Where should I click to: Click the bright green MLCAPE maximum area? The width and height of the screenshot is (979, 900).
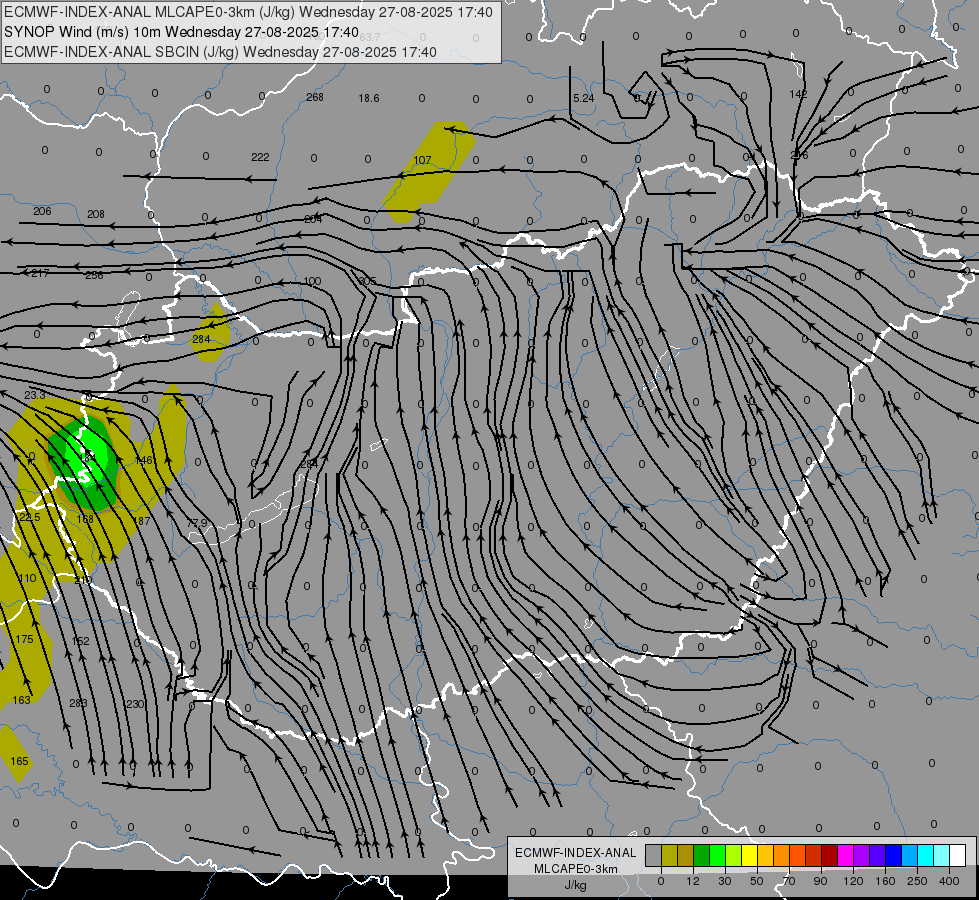pos(87,459)
